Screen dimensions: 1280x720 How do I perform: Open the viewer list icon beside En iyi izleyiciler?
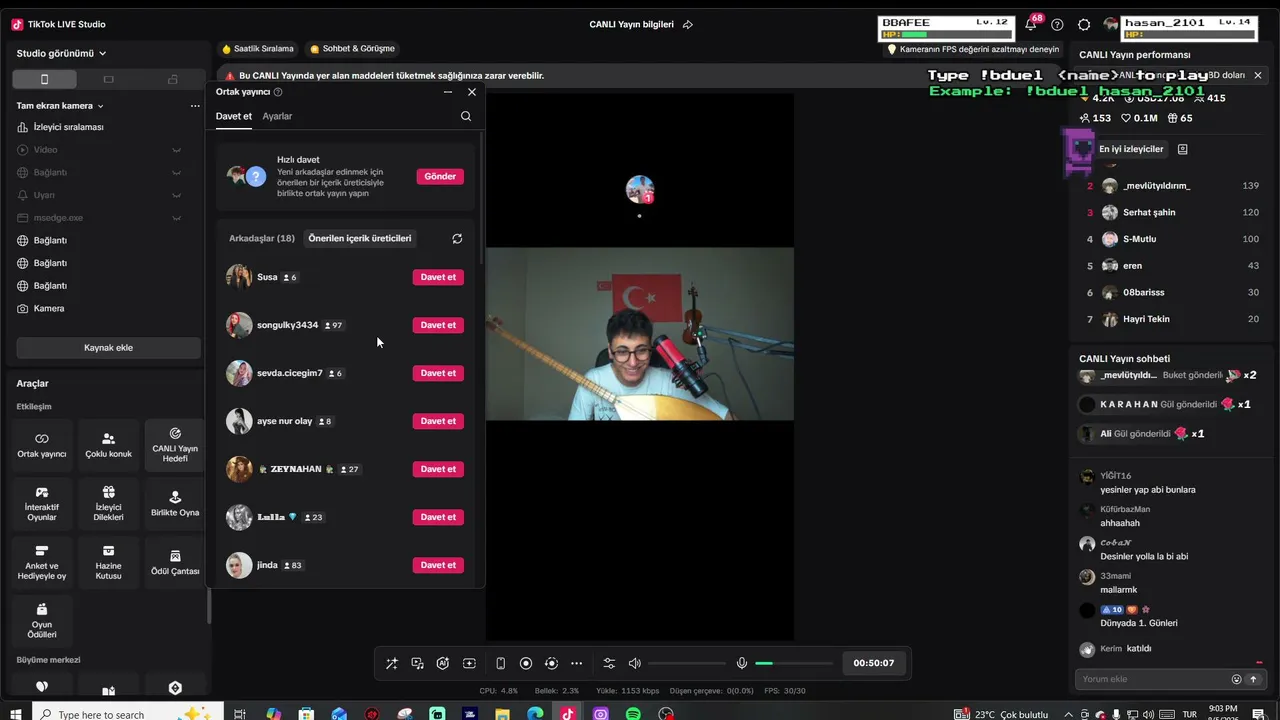click(1183, 149)
